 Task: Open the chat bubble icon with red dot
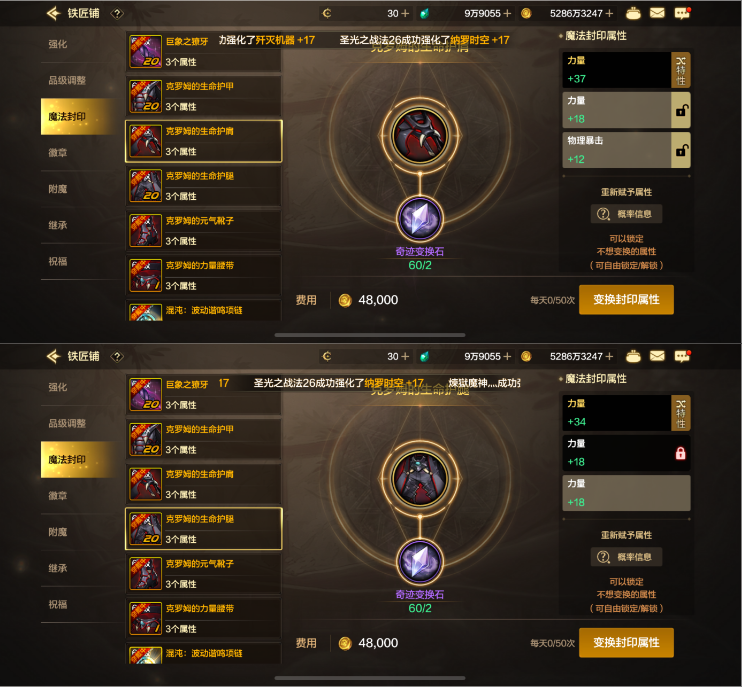pos(682,13)
